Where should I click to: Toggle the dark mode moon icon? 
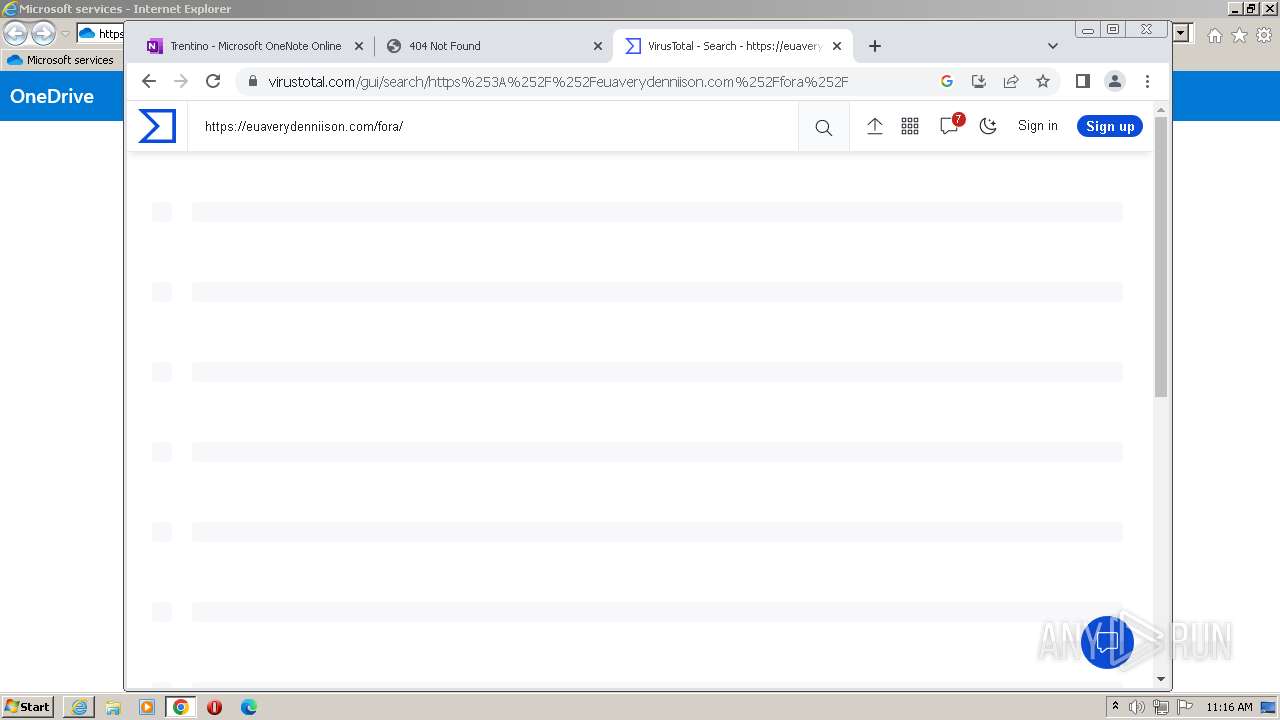988,126
